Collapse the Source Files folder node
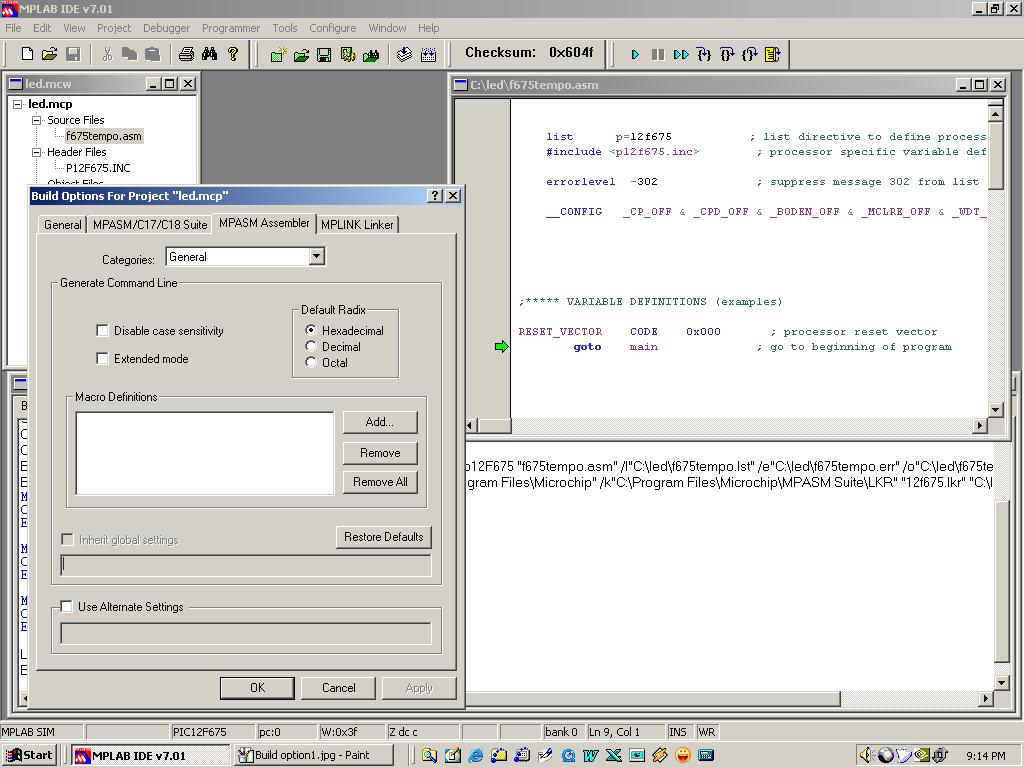1024x768 pixels. (x=37, y=120)
